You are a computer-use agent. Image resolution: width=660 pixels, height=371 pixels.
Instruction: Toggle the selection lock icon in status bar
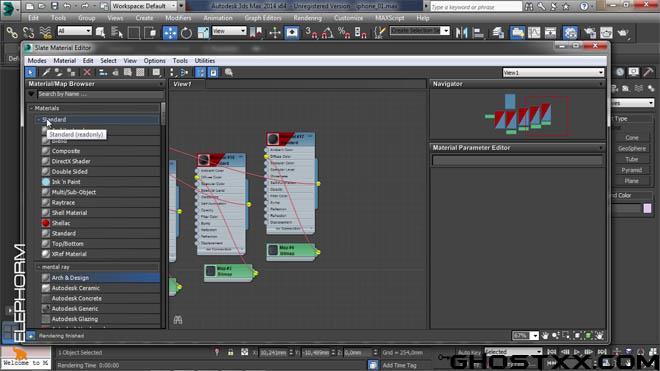pos(230,352)
